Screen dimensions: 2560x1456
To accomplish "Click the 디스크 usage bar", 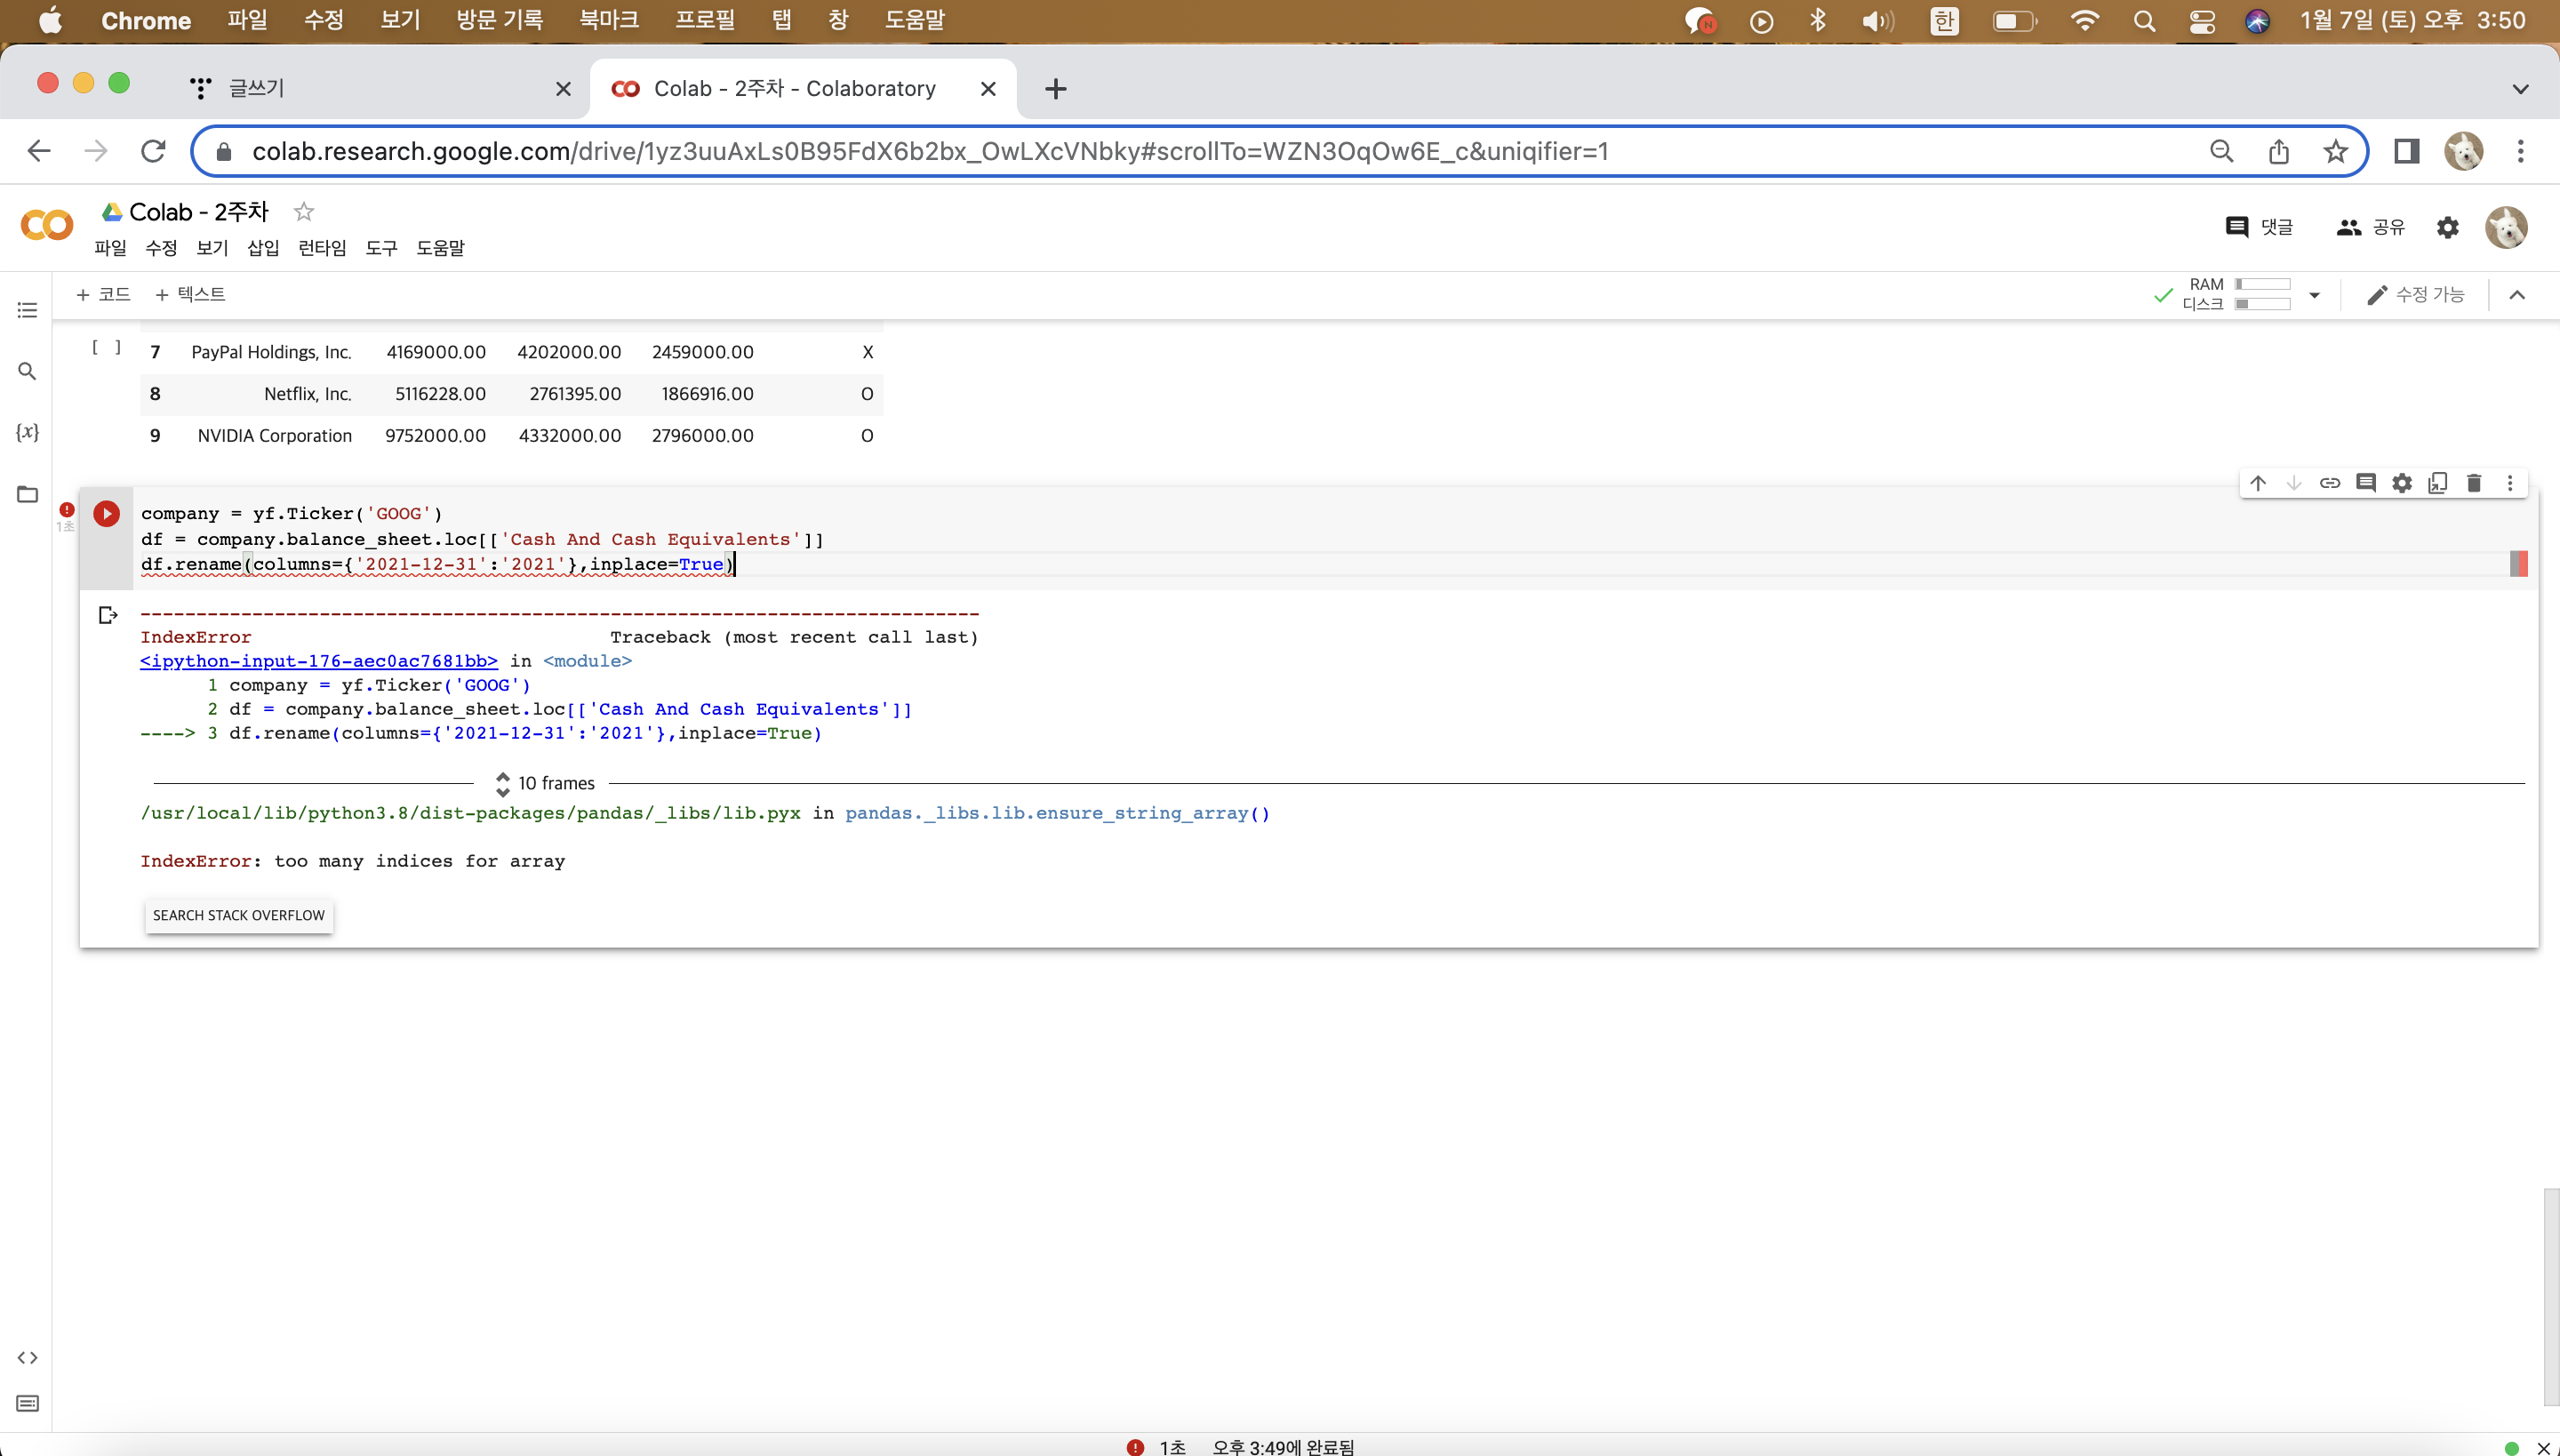I will click(2263, 304).
